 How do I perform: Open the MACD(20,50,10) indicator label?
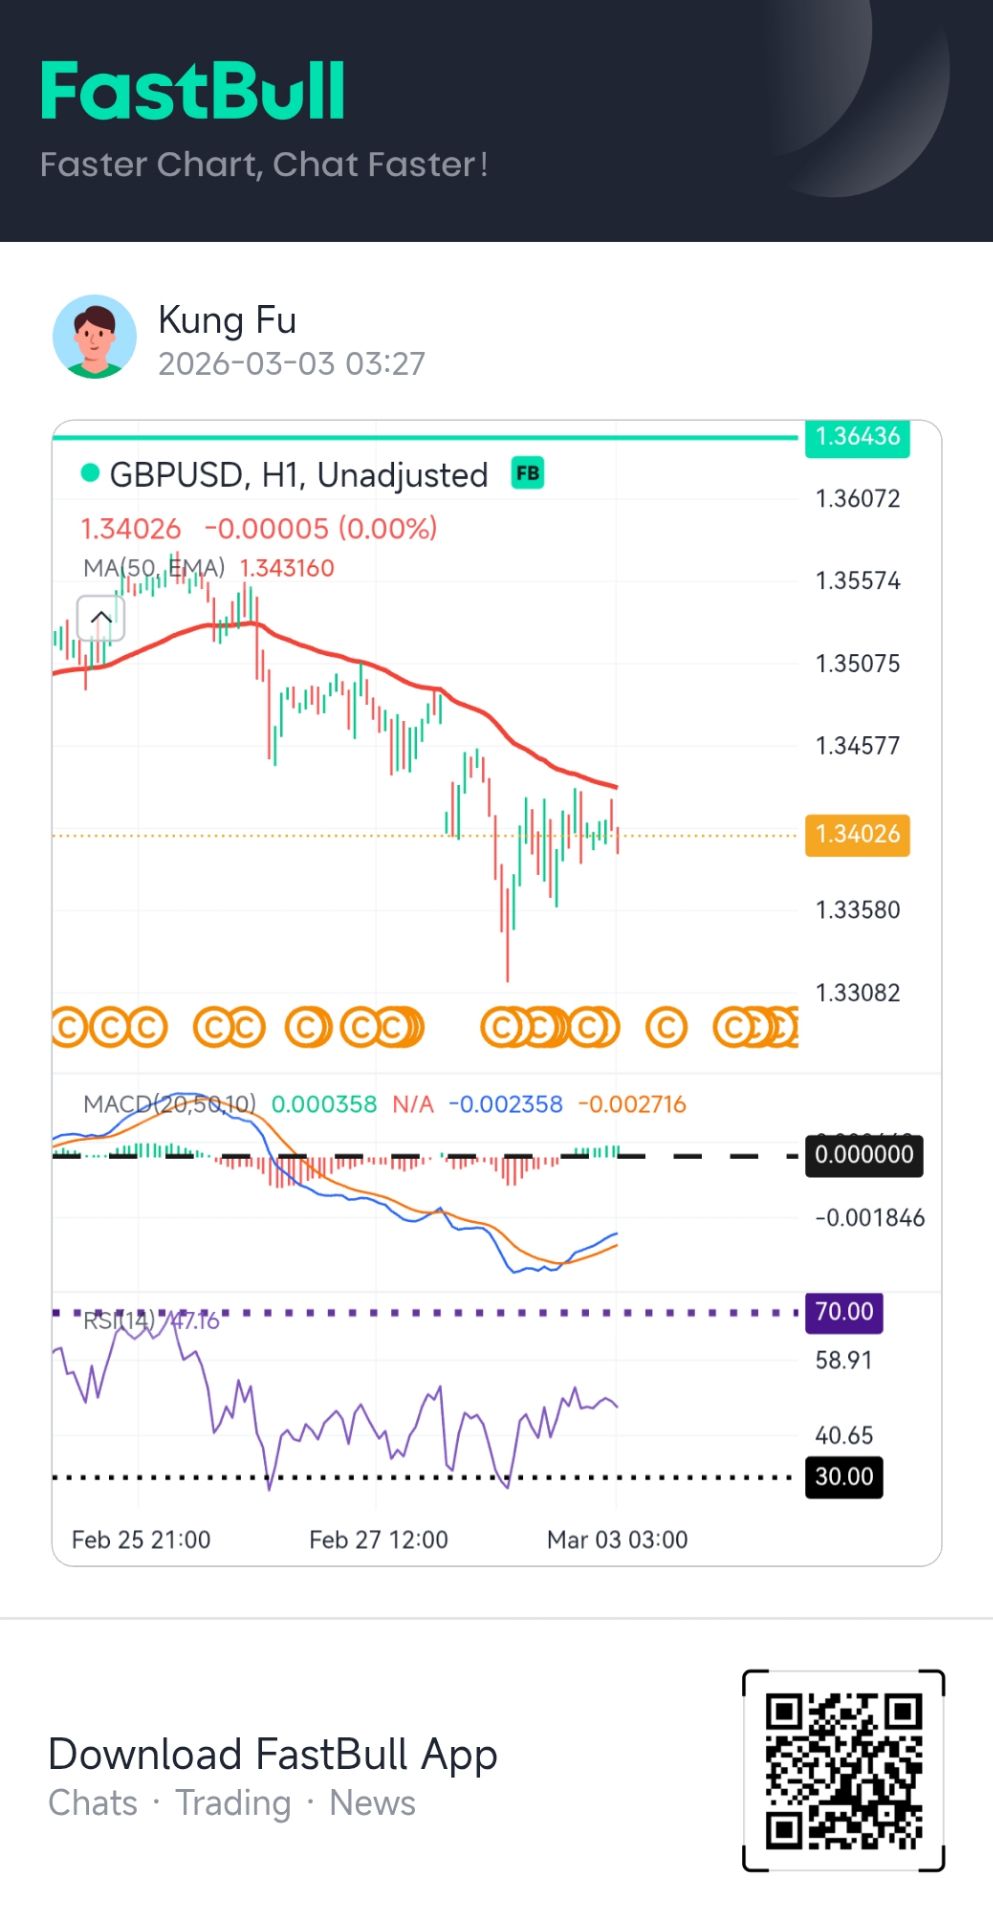pos(169,1104)
